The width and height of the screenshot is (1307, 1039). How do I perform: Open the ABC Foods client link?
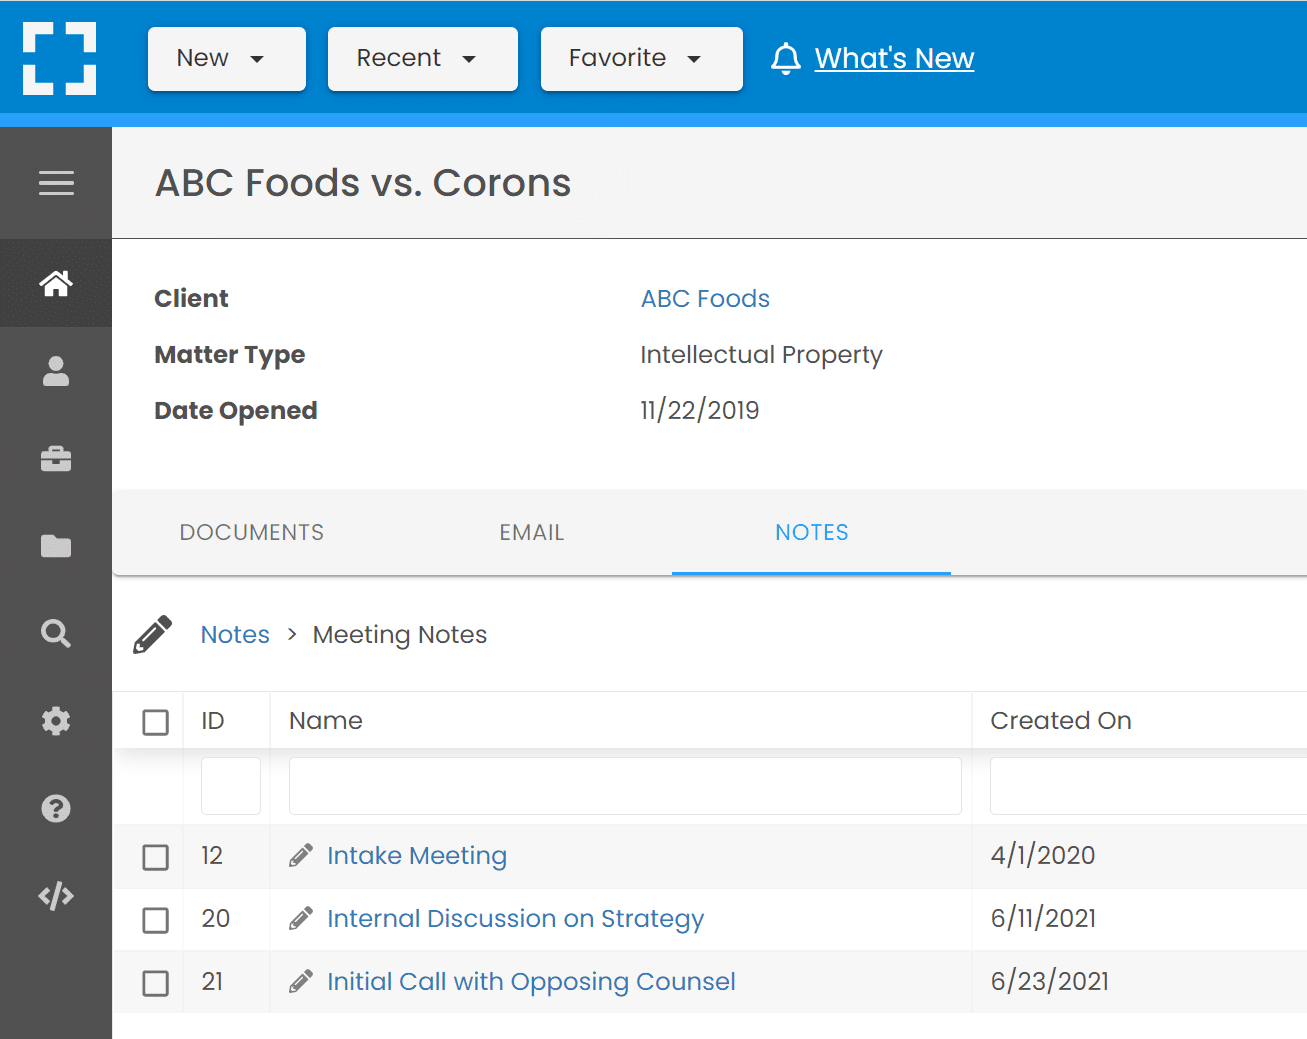705,299
